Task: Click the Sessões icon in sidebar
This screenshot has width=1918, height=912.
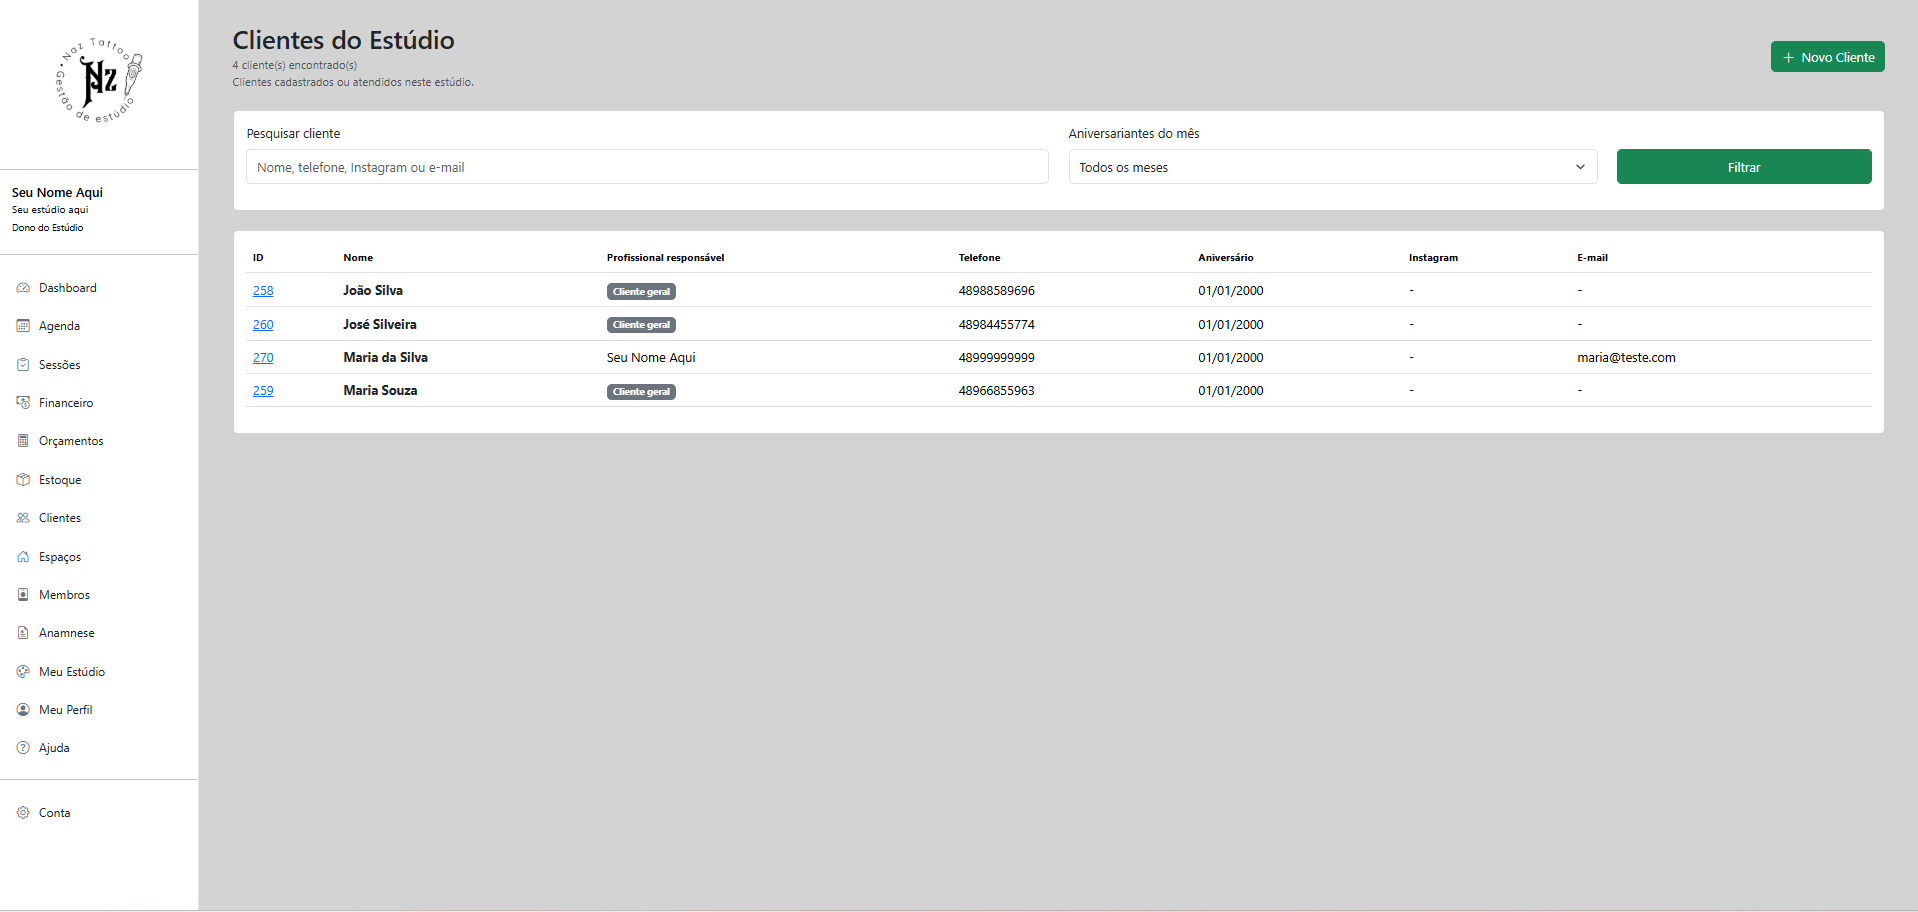Action: click(23, 365)
